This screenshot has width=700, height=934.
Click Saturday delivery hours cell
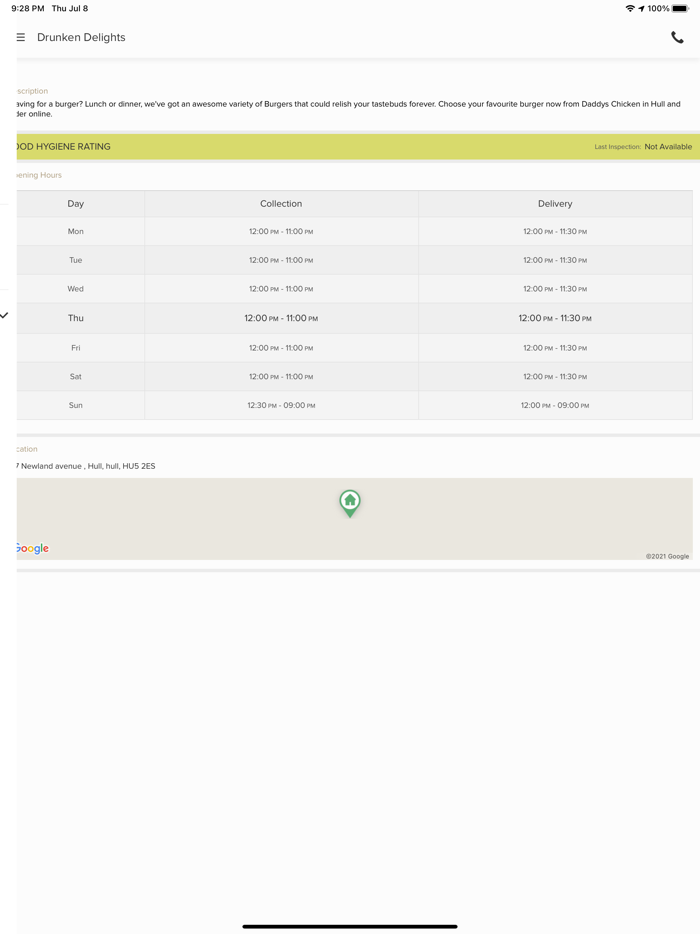pos(555,376)
